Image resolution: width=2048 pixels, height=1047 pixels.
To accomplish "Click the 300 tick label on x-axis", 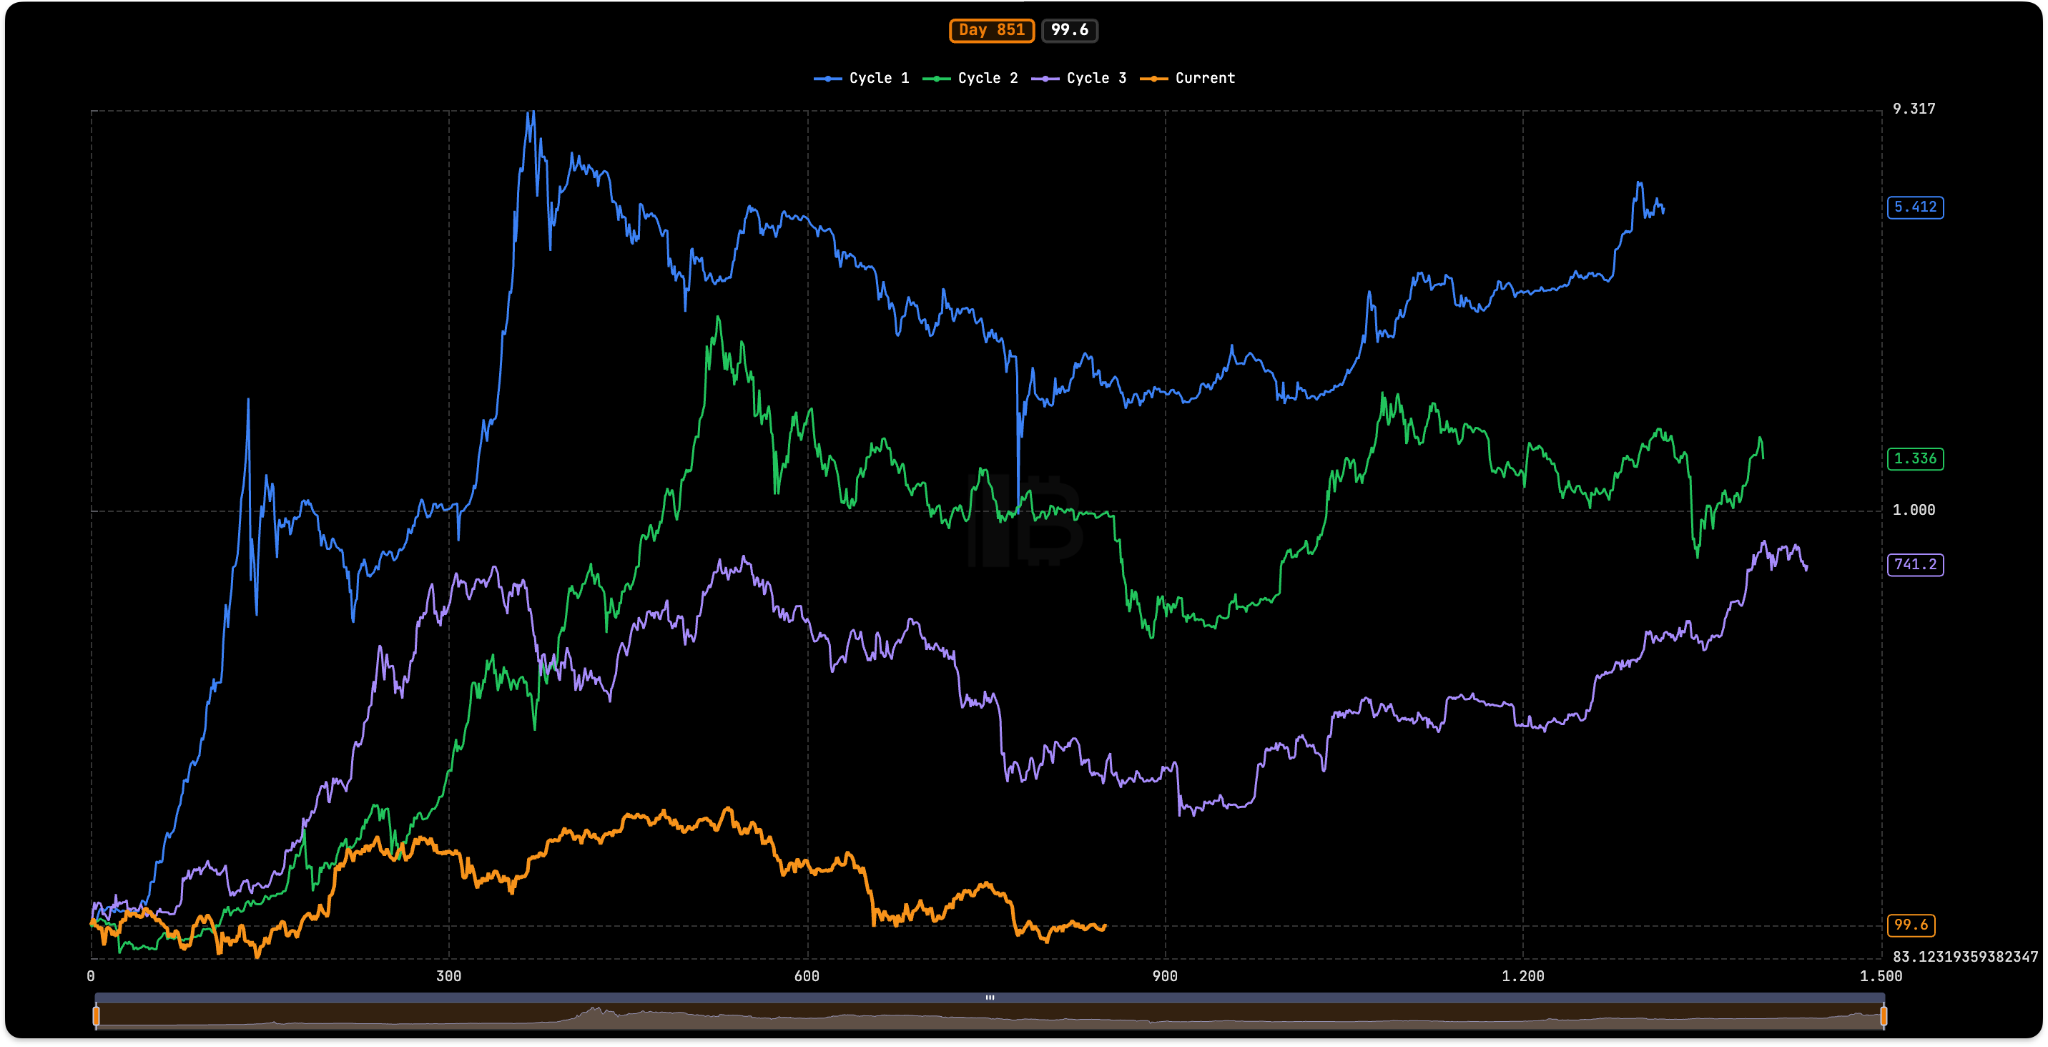I will tap(449, 976).
